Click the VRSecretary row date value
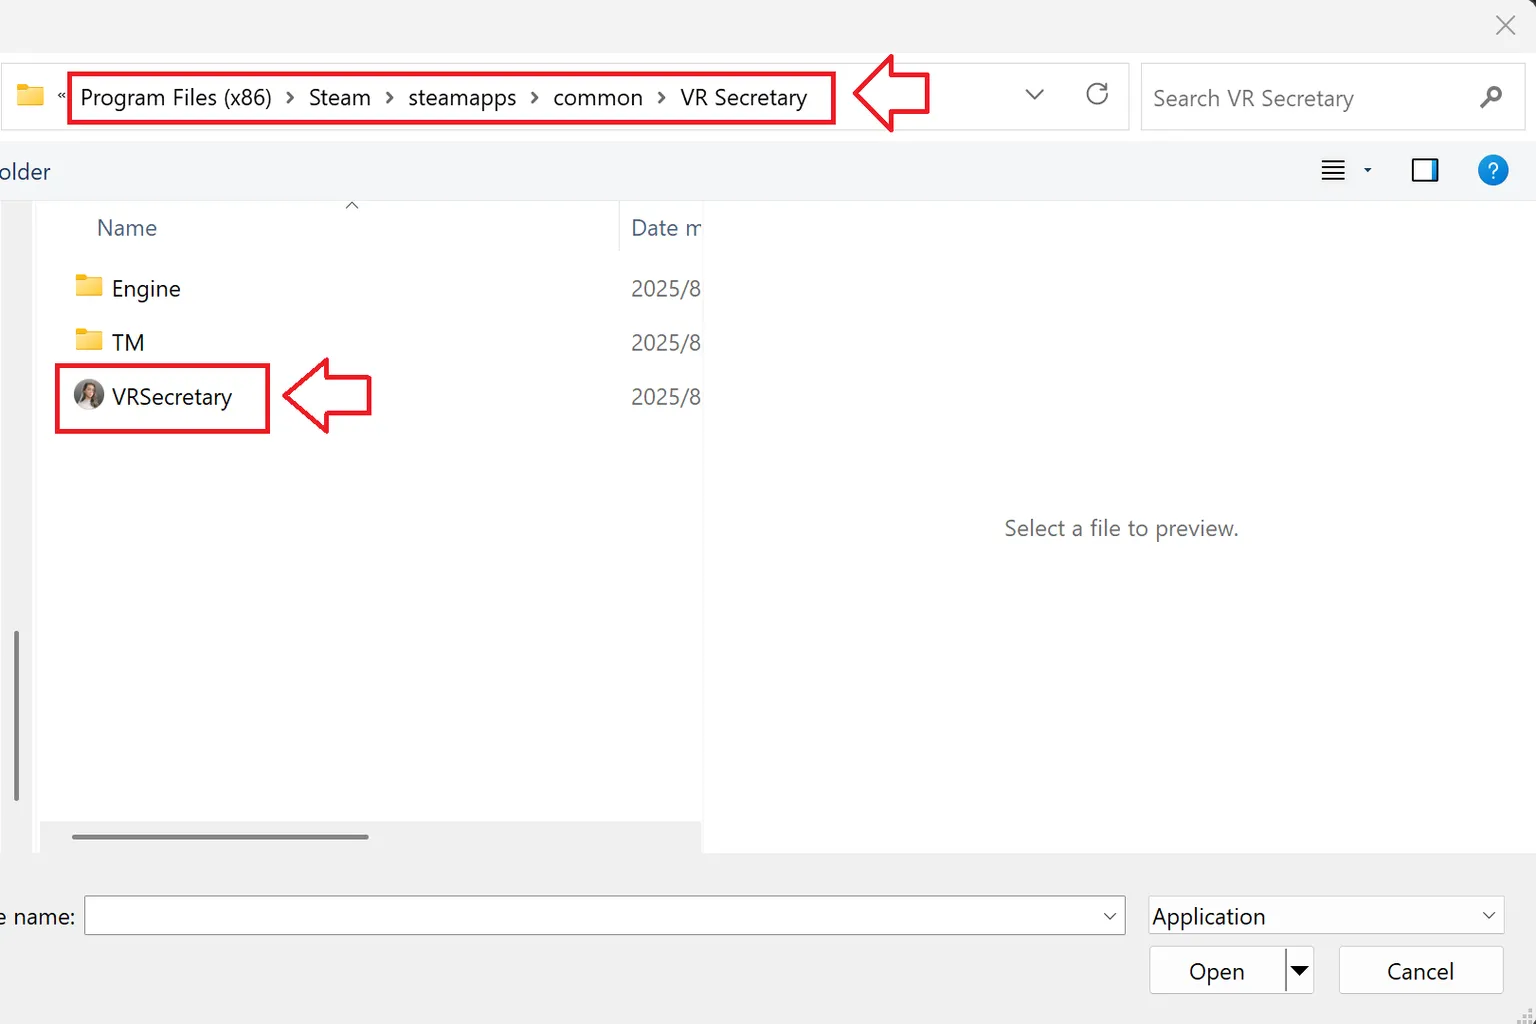This screenshot has width=1536, height=1024. [x=666, y=397]
